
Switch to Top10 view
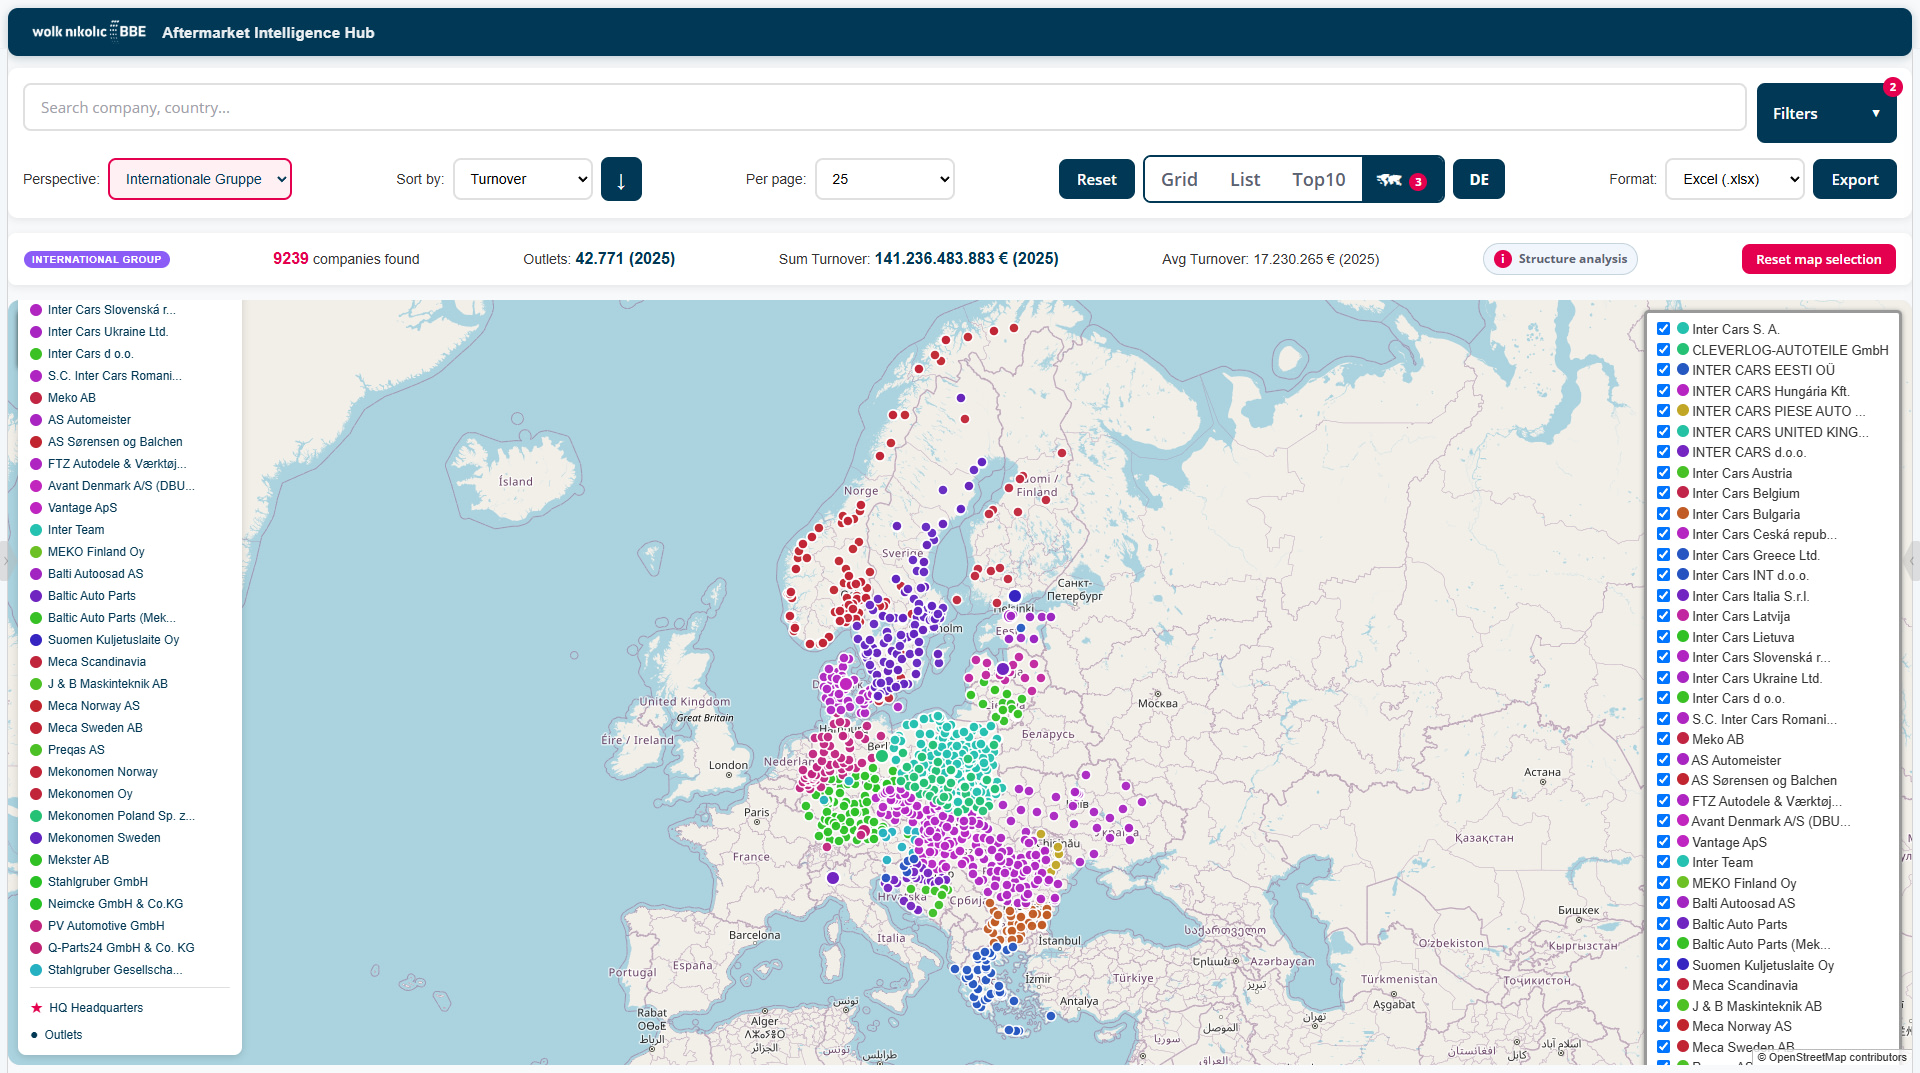pyautogui.click(x=1318, y=179)
